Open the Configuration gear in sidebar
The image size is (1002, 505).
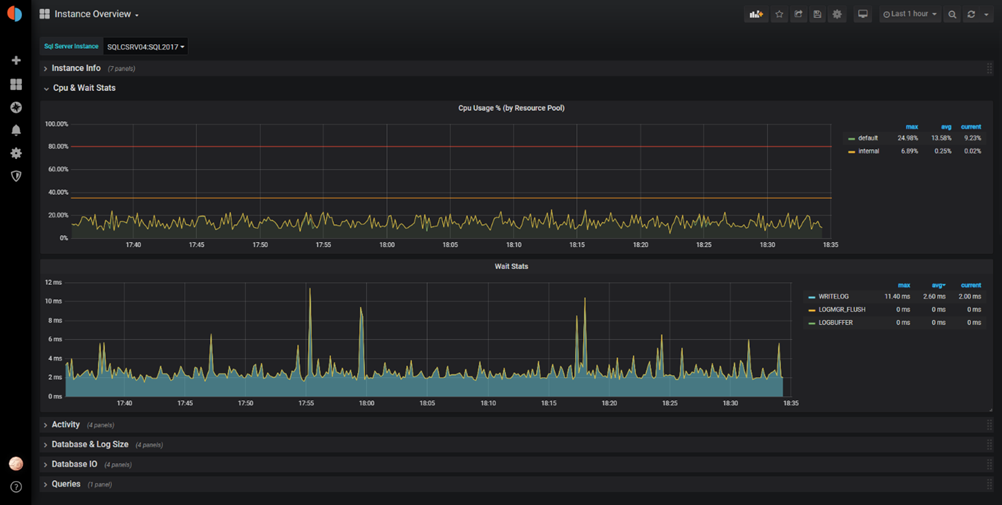[16, 153]
